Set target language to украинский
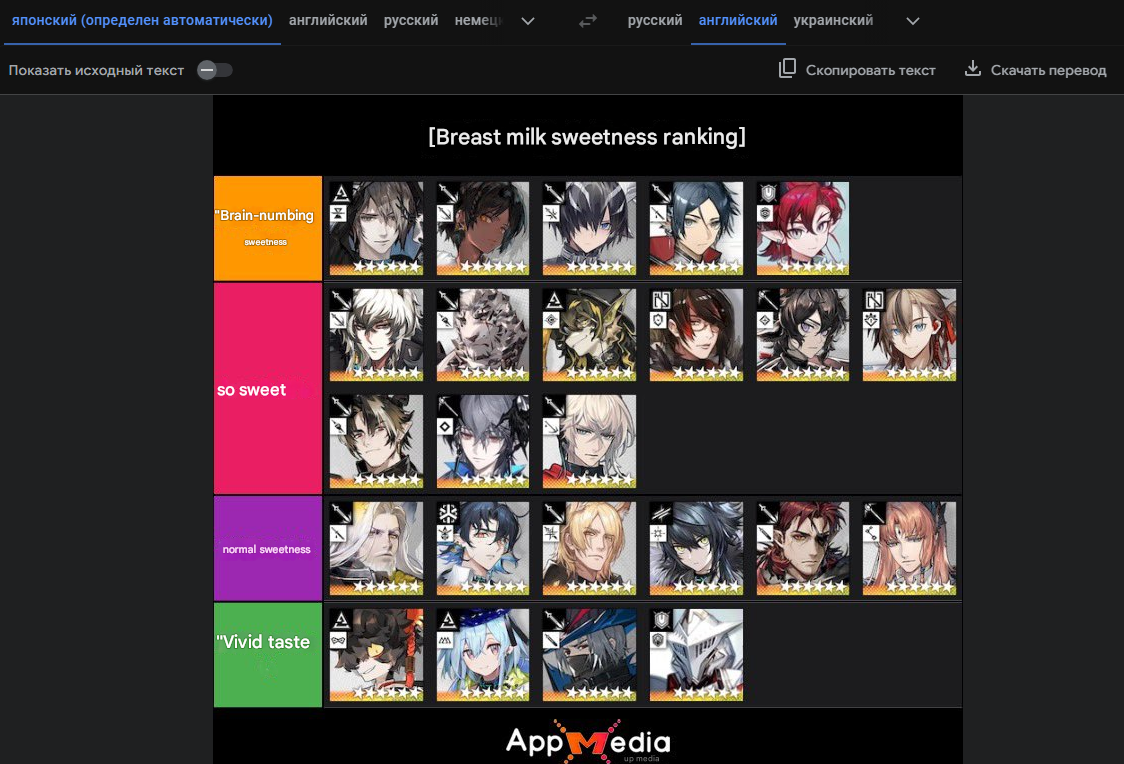This screenshot has width=1124, height=764. pyautogui.click(x=833, y=21)
